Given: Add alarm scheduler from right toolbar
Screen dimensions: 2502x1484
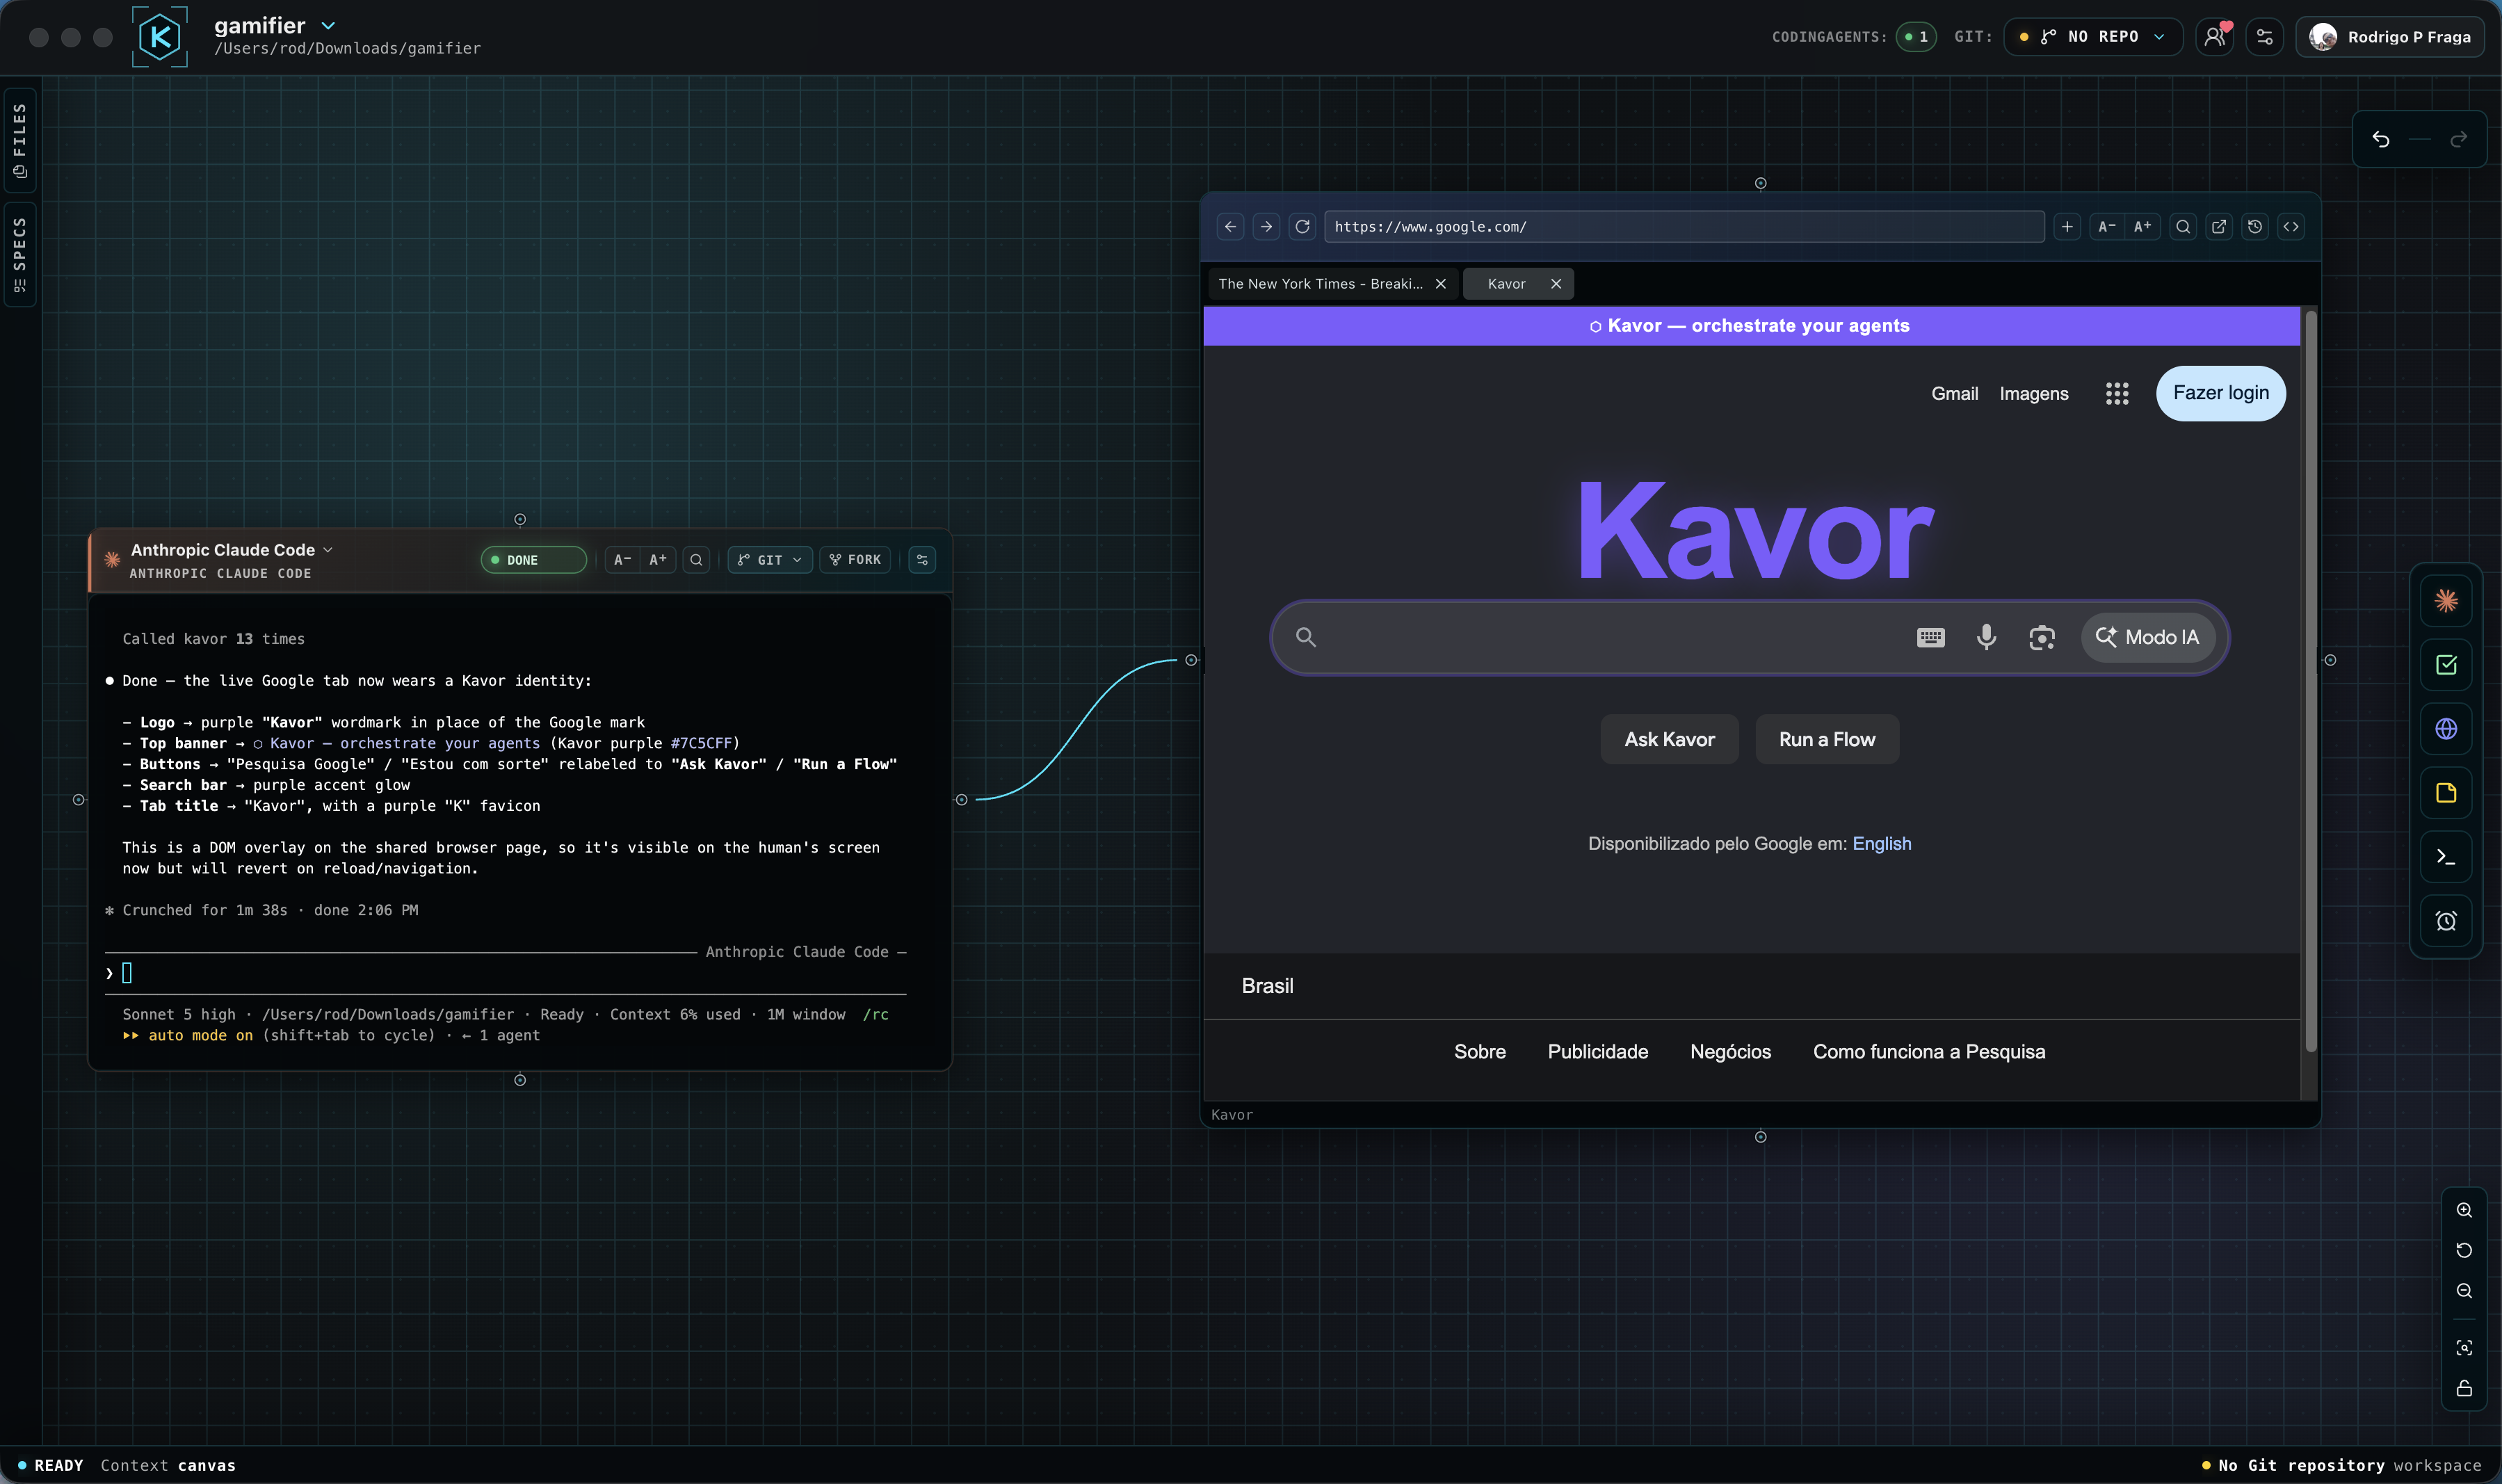Looking at the screenshot, I should pos(2446,921).
